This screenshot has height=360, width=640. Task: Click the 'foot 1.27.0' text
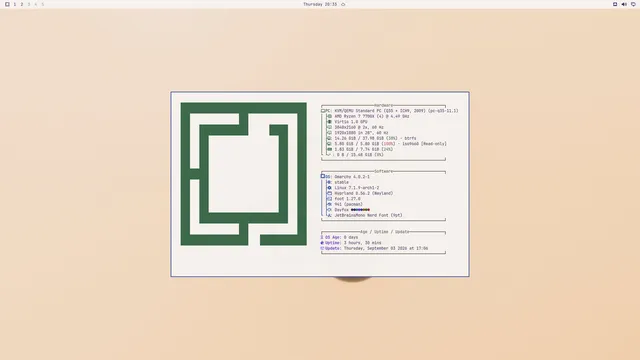[x=347, y=199]
